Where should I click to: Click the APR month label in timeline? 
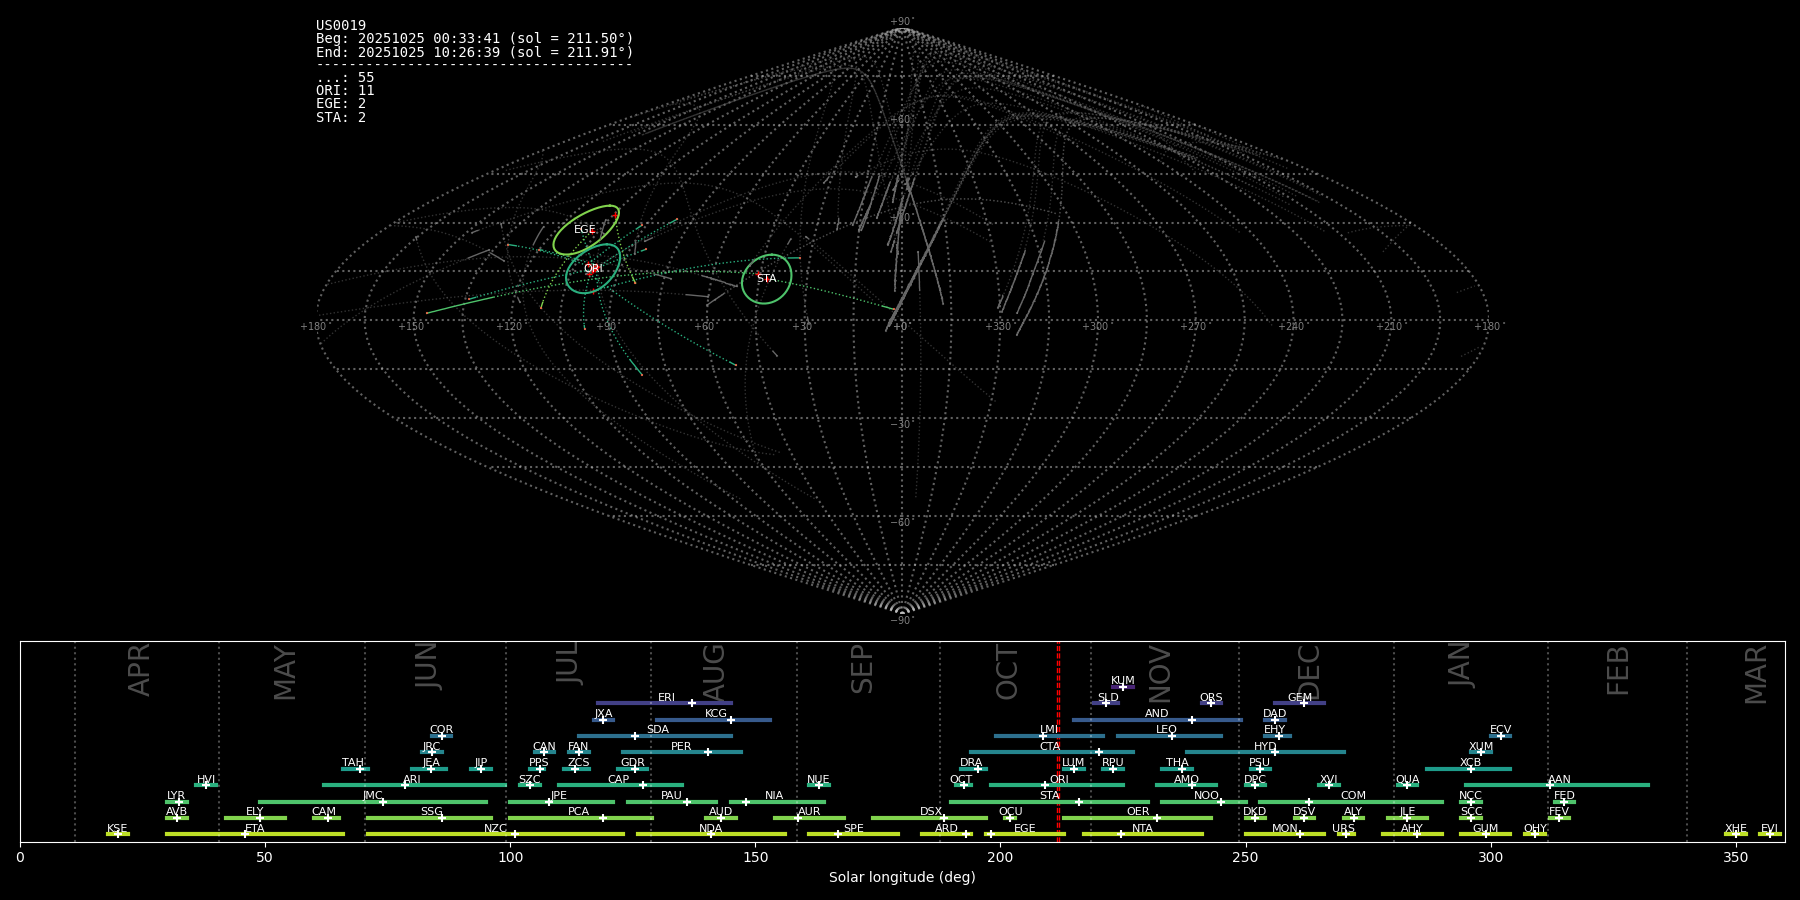pyautogui.click(x=139, y=670)
